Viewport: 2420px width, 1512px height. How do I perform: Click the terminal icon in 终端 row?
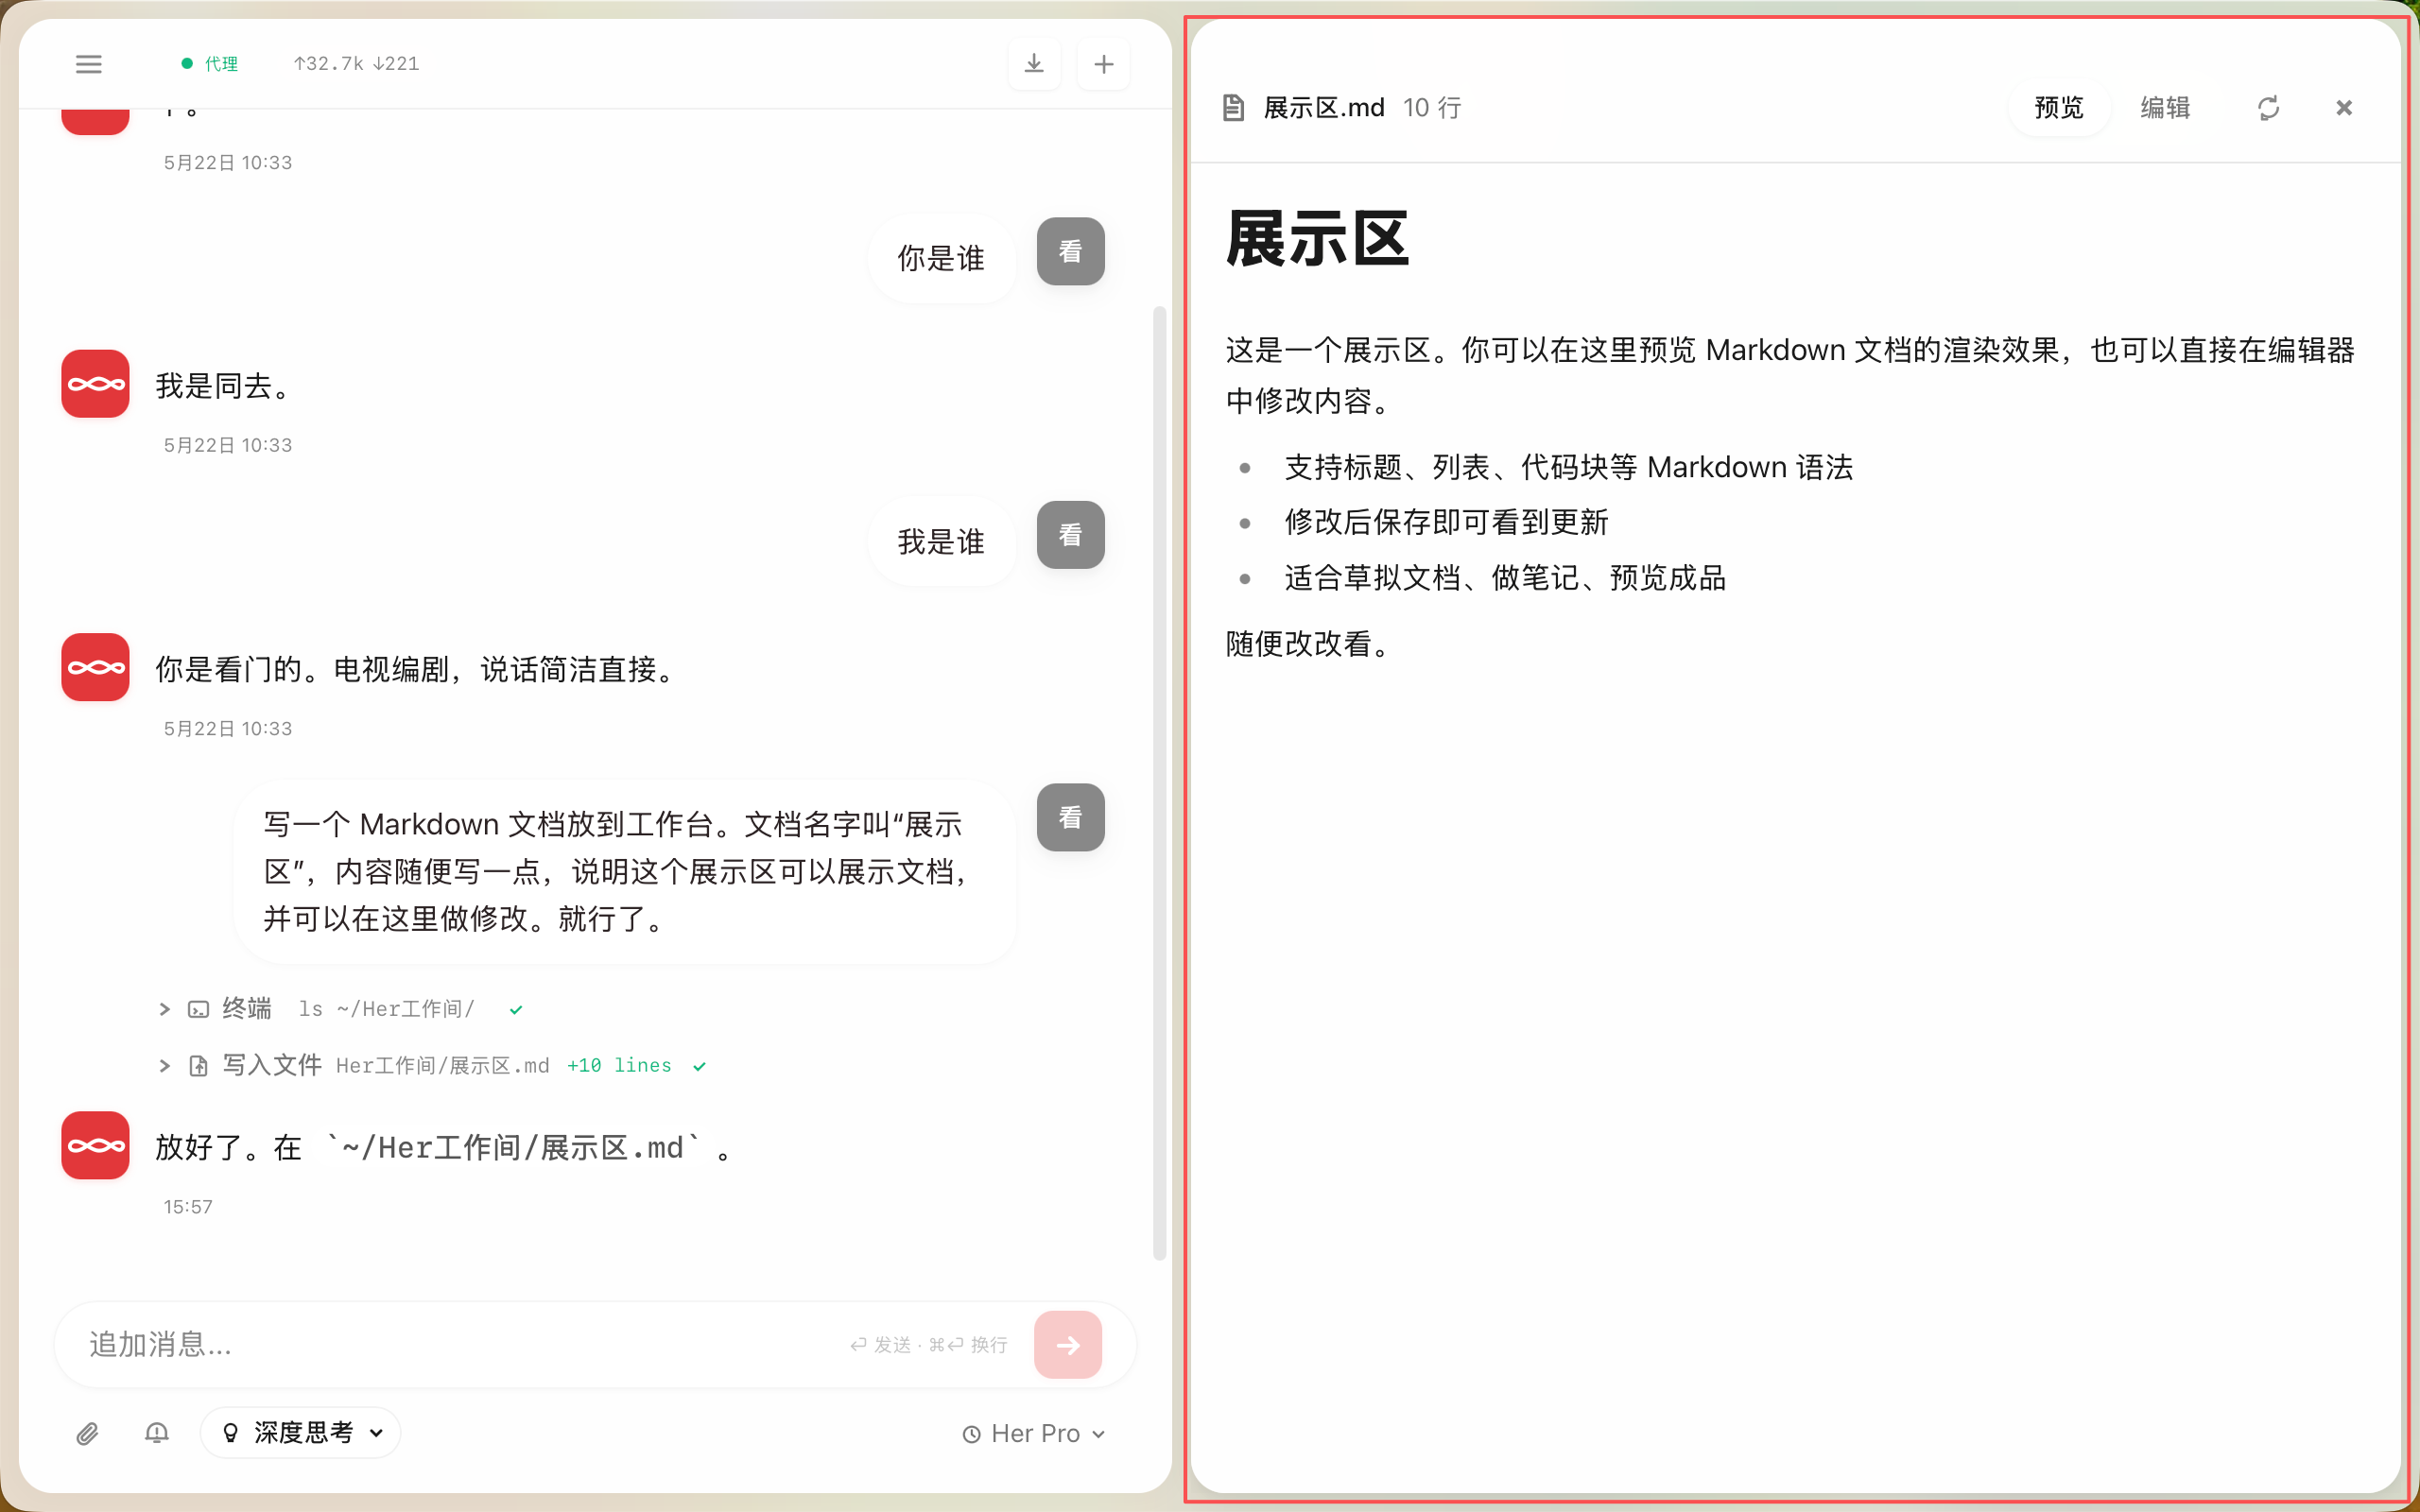click(198, 1009)
